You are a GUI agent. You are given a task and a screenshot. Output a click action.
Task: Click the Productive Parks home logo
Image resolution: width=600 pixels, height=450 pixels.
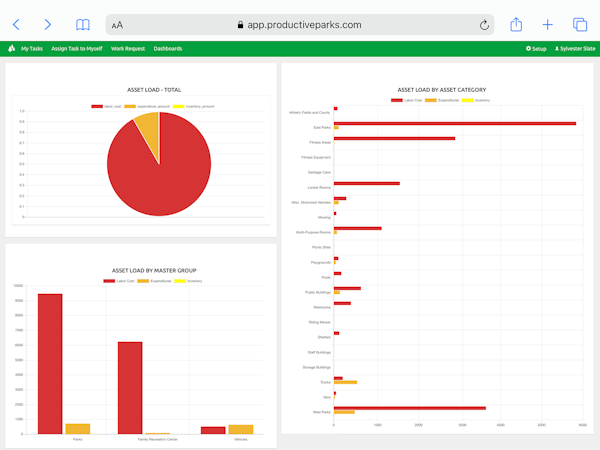(x=11, y=48)
